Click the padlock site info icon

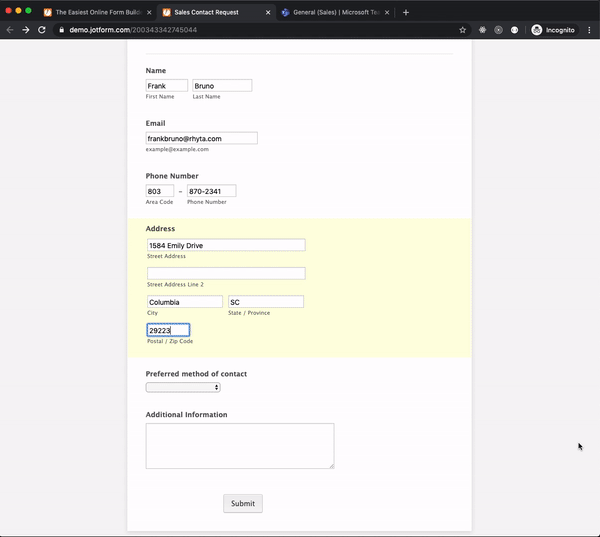[60, 30]
